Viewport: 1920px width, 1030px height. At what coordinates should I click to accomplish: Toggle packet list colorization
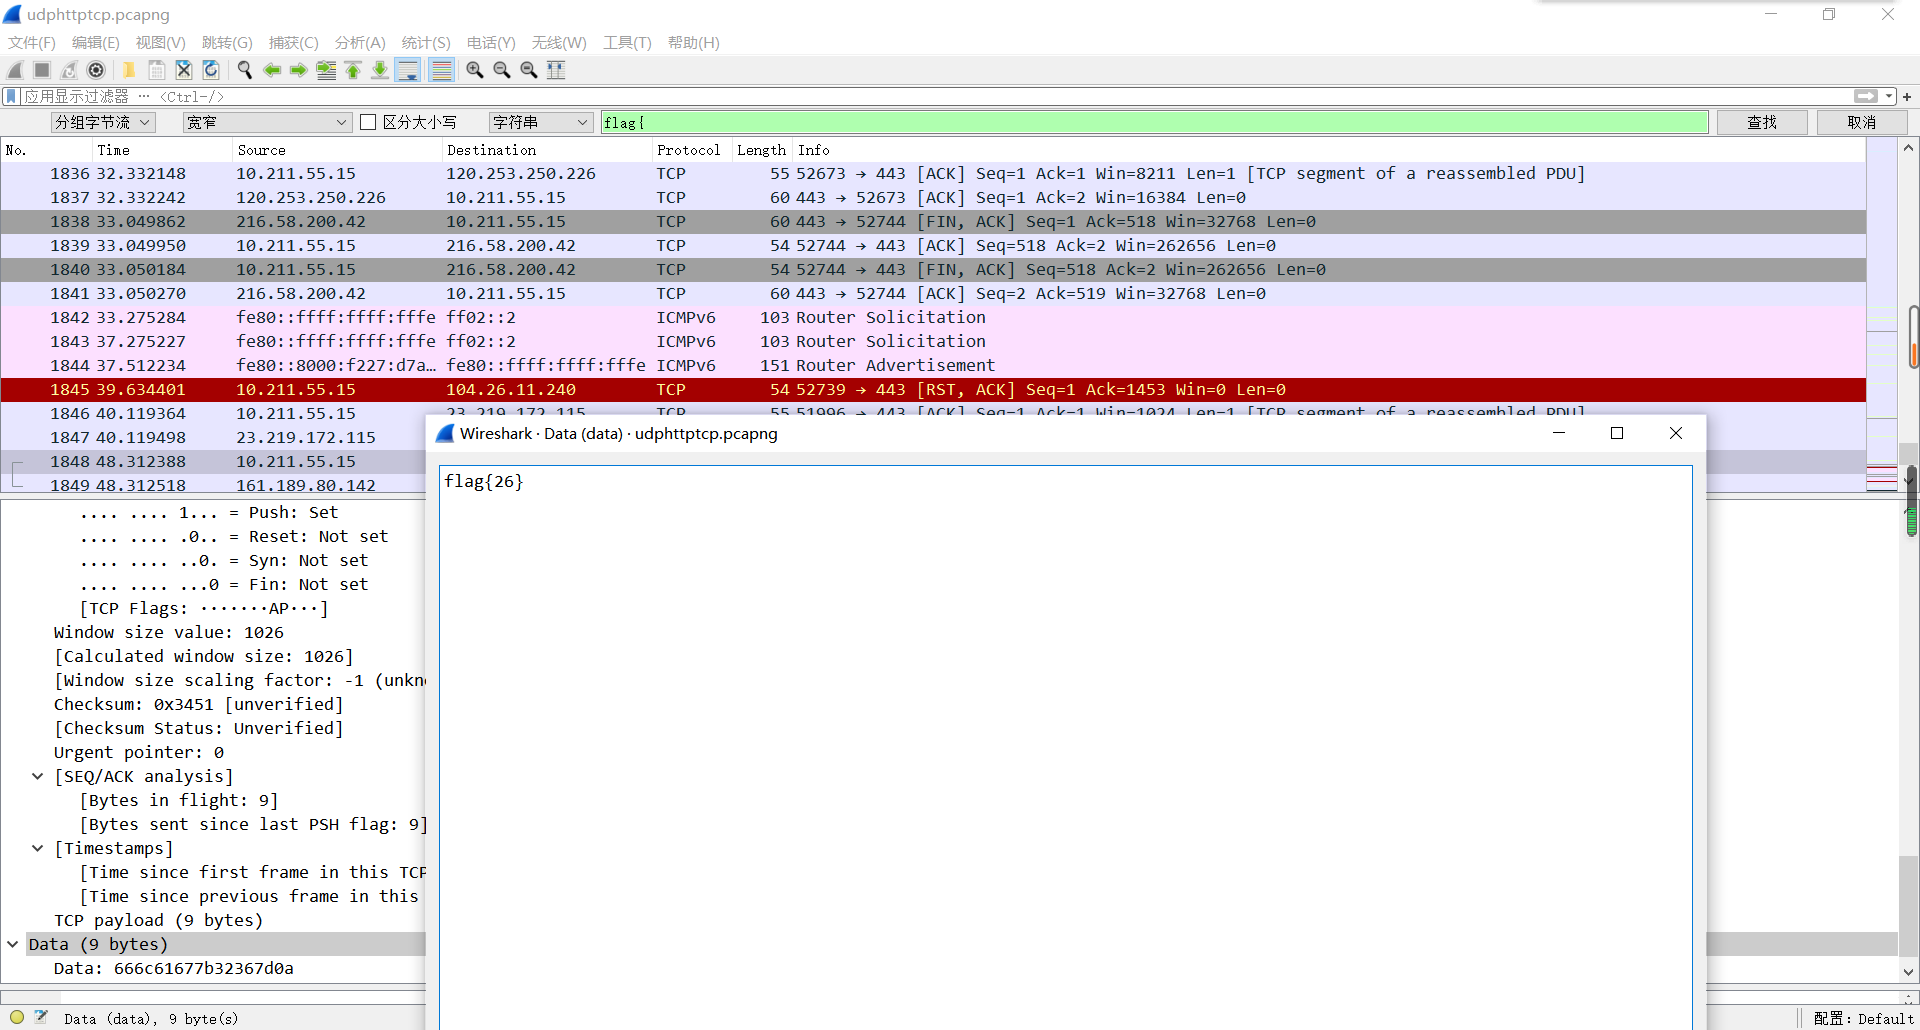[x=441, y=70]
